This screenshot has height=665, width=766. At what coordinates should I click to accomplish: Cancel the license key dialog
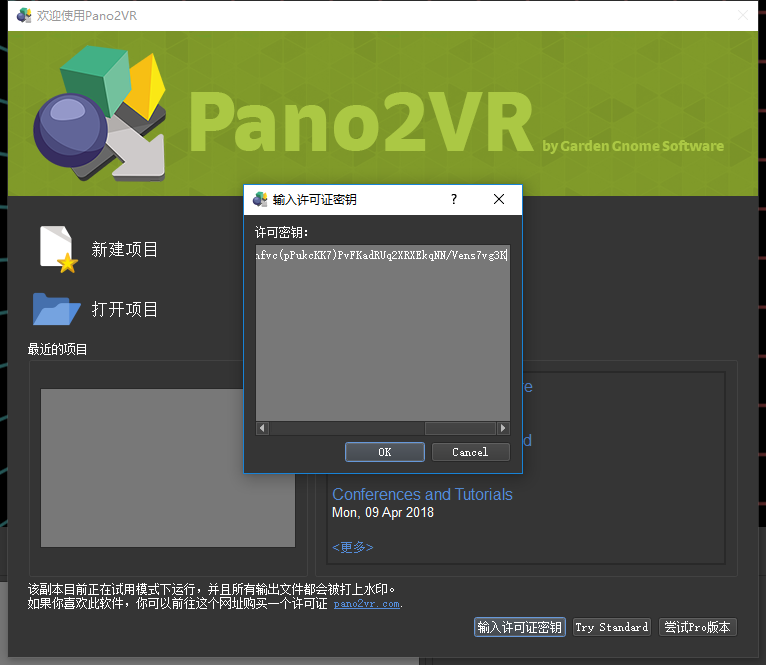point(470,452)
